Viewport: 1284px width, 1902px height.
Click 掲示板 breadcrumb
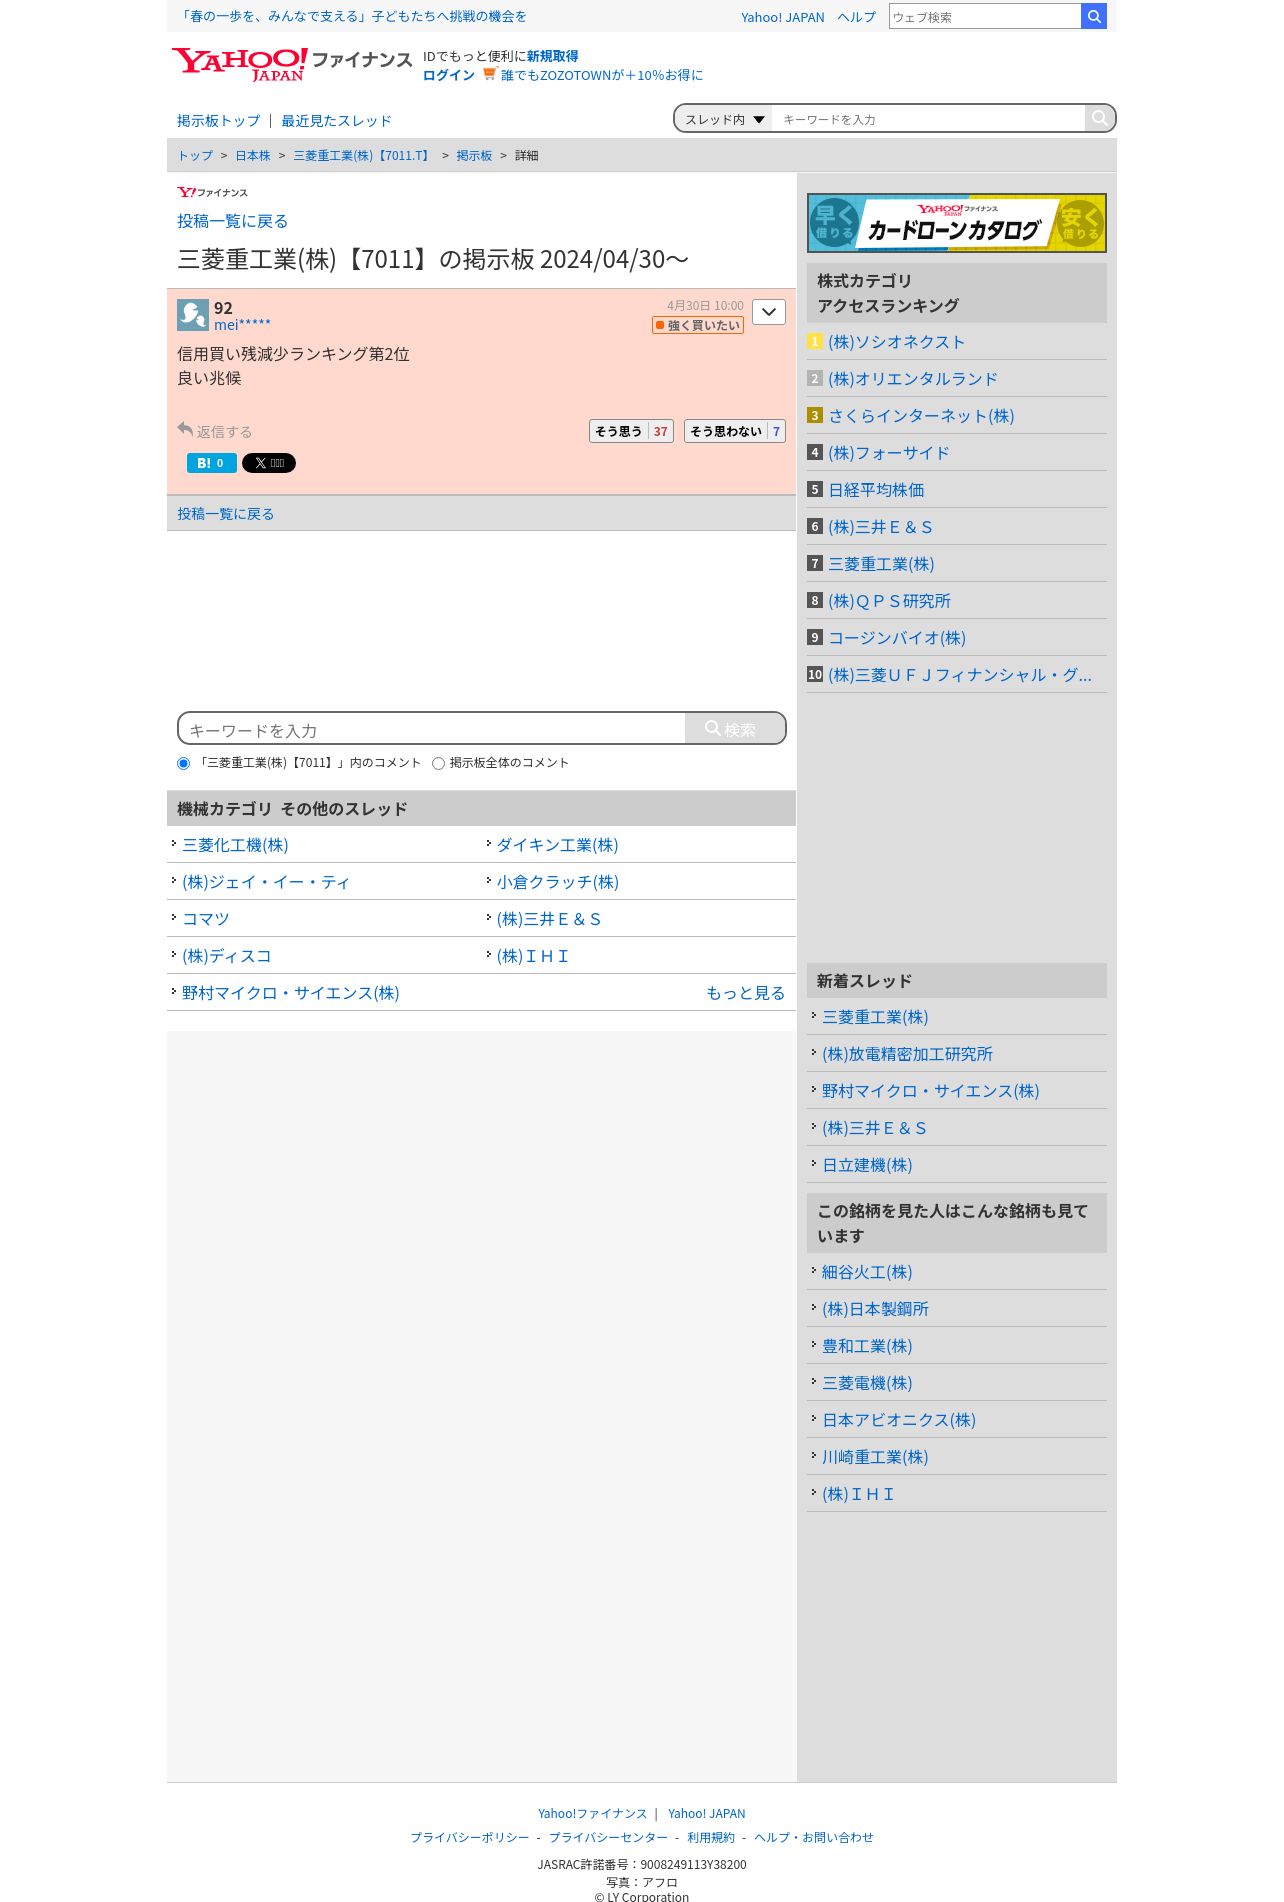474,156
